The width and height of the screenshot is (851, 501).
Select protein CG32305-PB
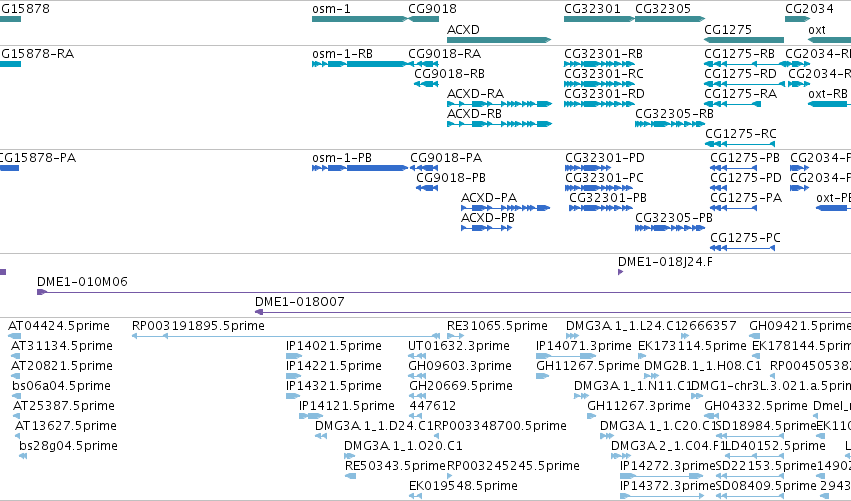coord(670,228)
